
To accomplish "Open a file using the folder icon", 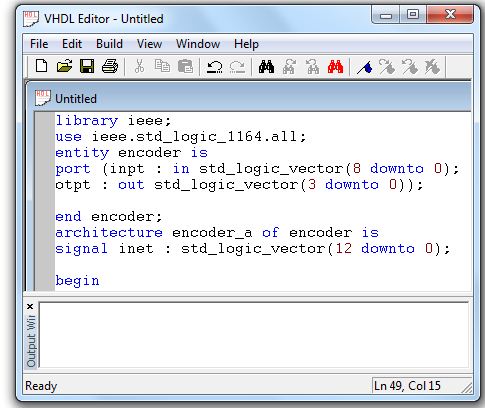I will (x=64, y=66).
